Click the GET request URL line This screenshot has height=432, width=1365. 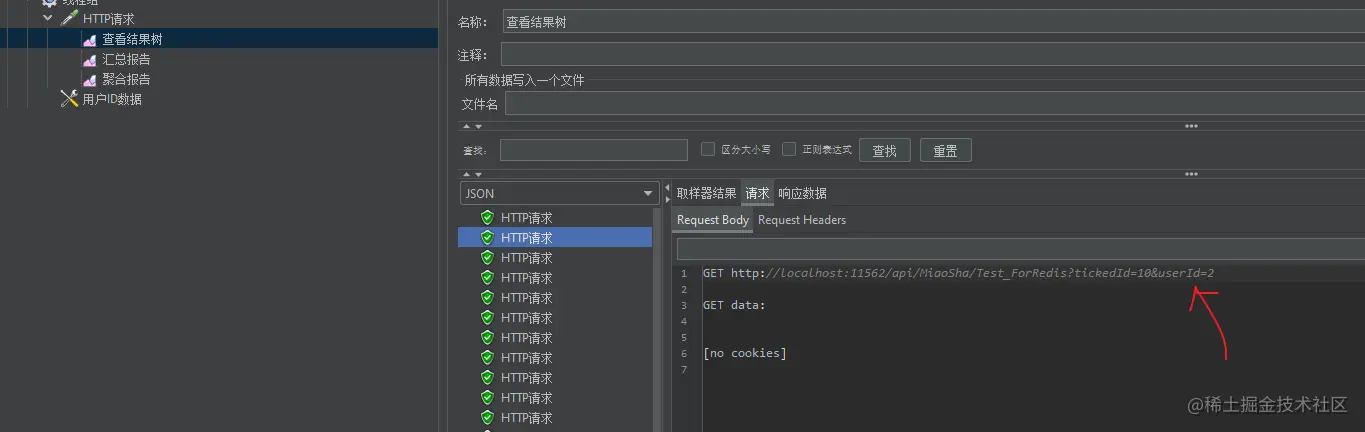958,273
